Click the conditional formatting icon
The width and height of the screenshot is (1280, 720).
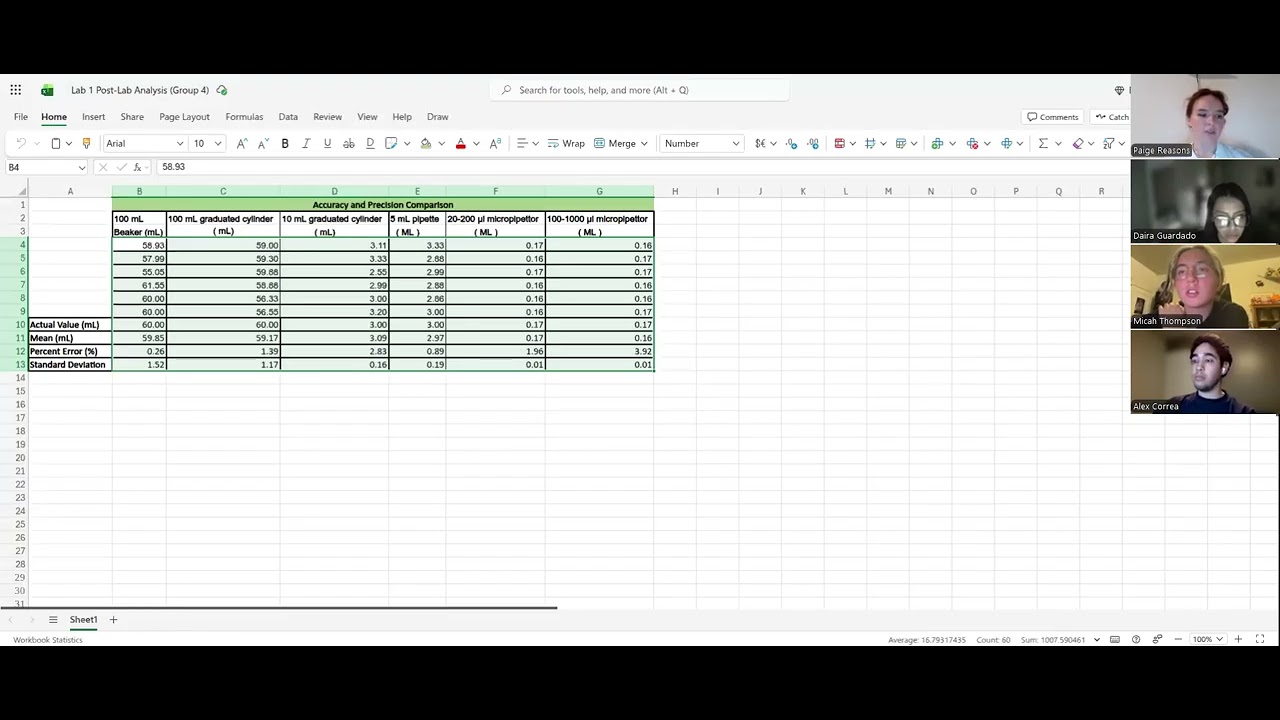click(x=839, y=144)
